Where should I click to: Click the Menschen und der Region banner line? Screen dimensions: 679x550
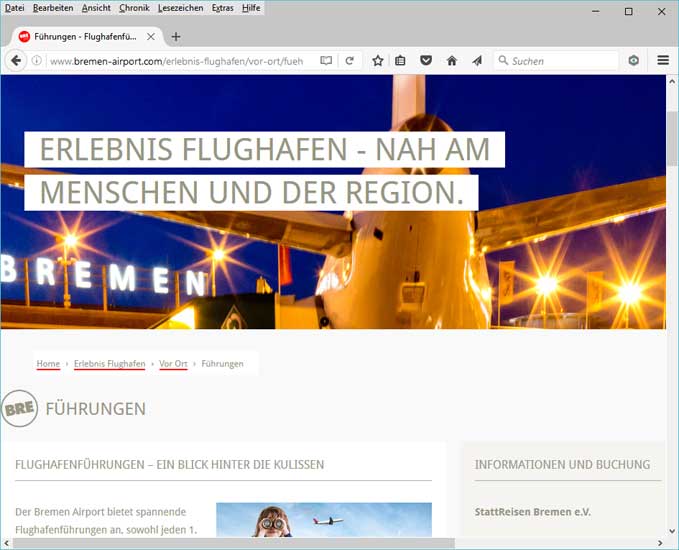[251, 193]
